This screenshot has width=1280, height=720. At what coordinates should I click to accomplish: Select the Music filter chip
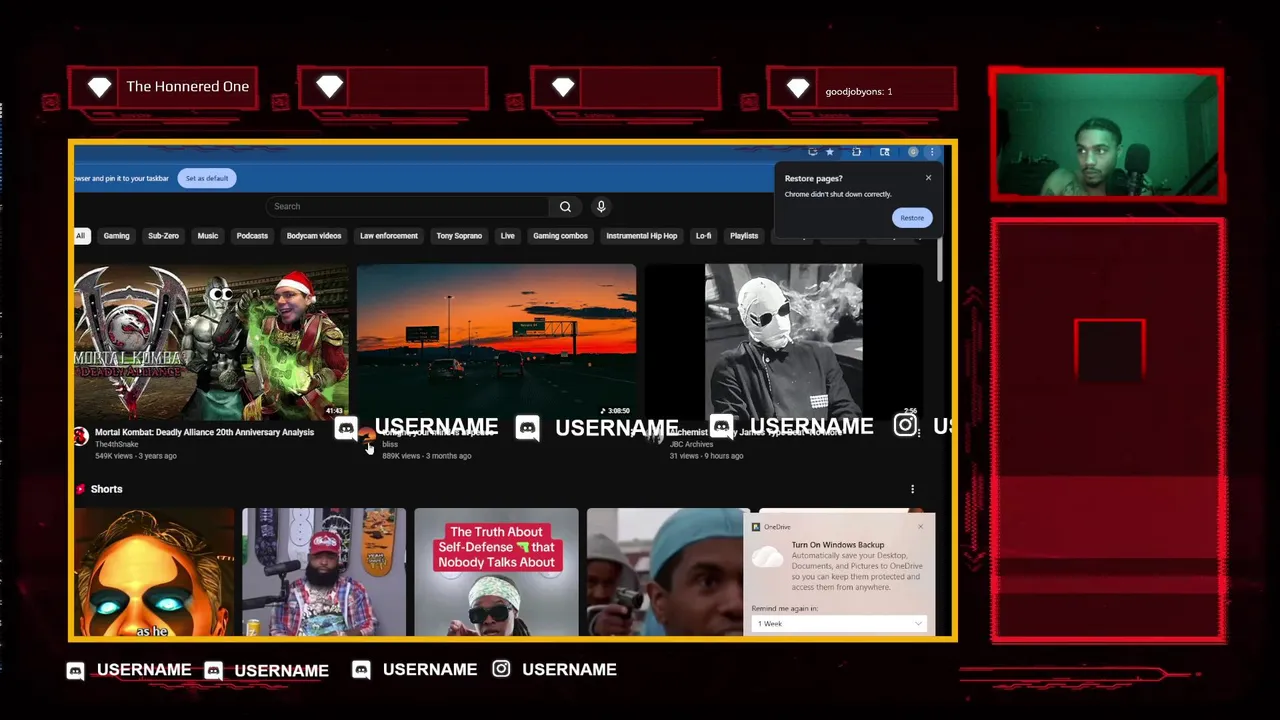[x=208, y=236]
